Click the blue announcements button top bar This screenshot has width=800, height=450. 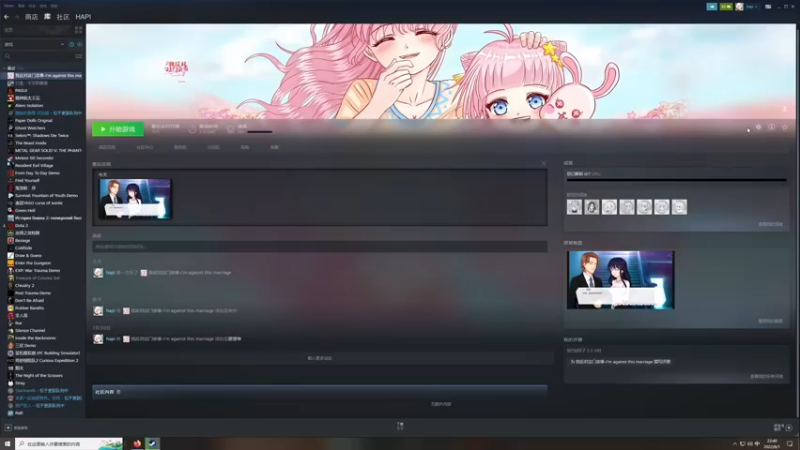[x=712, y=7]
